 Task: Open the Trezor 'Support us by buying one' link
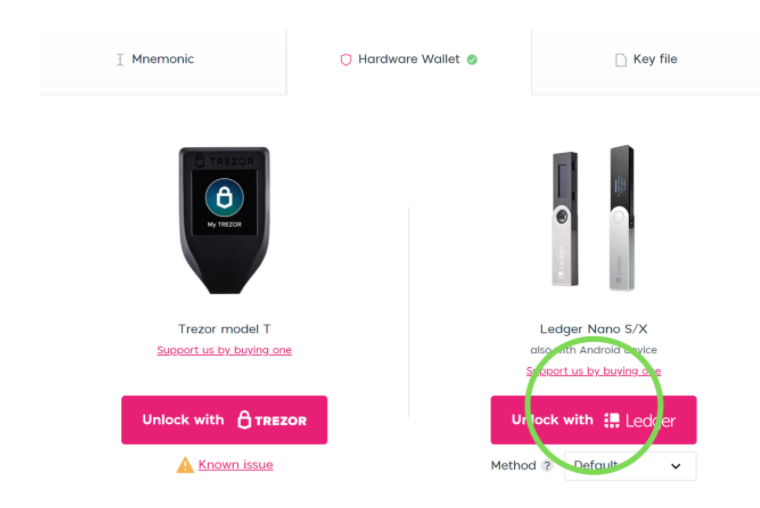pyautogui.click(x=224, y=350)
